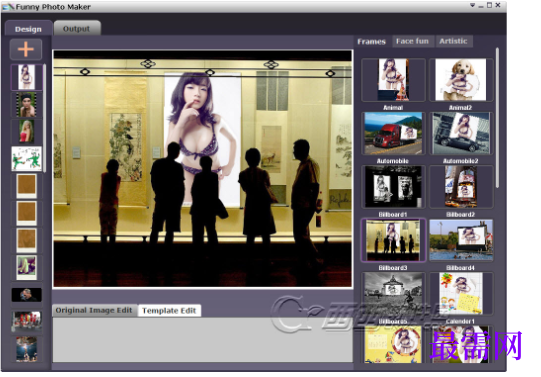Select the red group photo thumbnail

pos(27,321)
